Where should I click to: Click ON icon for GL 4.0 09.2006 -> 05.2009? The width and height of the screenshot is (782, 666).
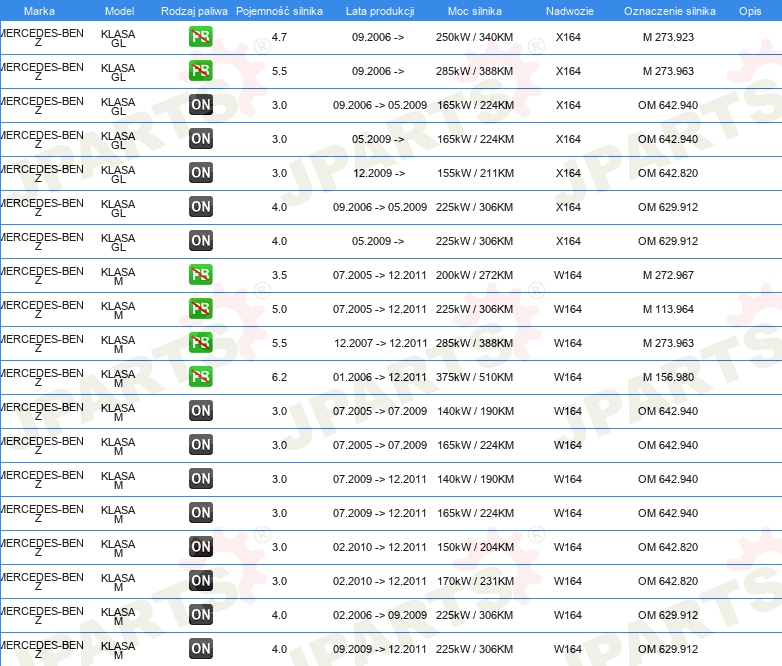[x=200, y=207]
